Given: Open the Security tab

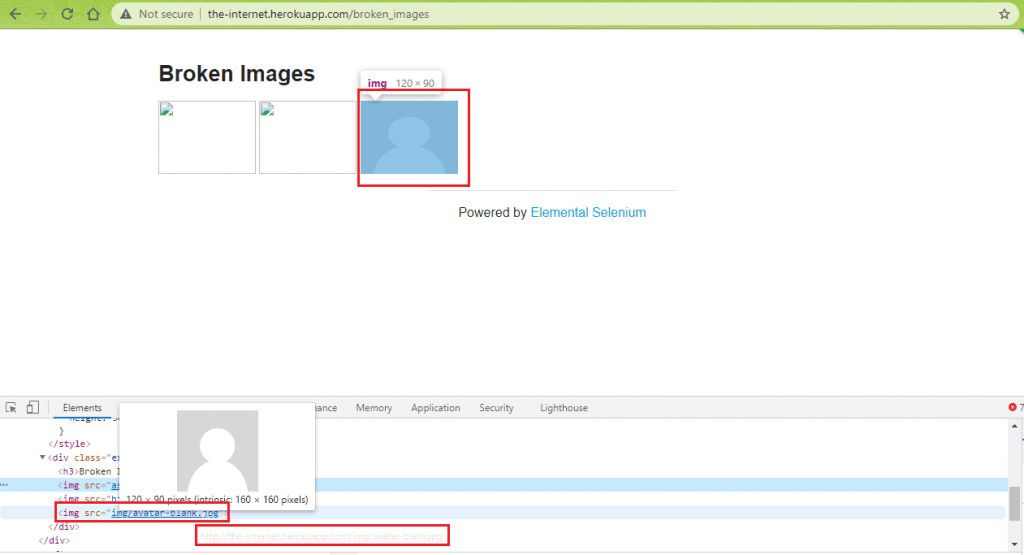Looking at the screenshot, I should point(496,407).
